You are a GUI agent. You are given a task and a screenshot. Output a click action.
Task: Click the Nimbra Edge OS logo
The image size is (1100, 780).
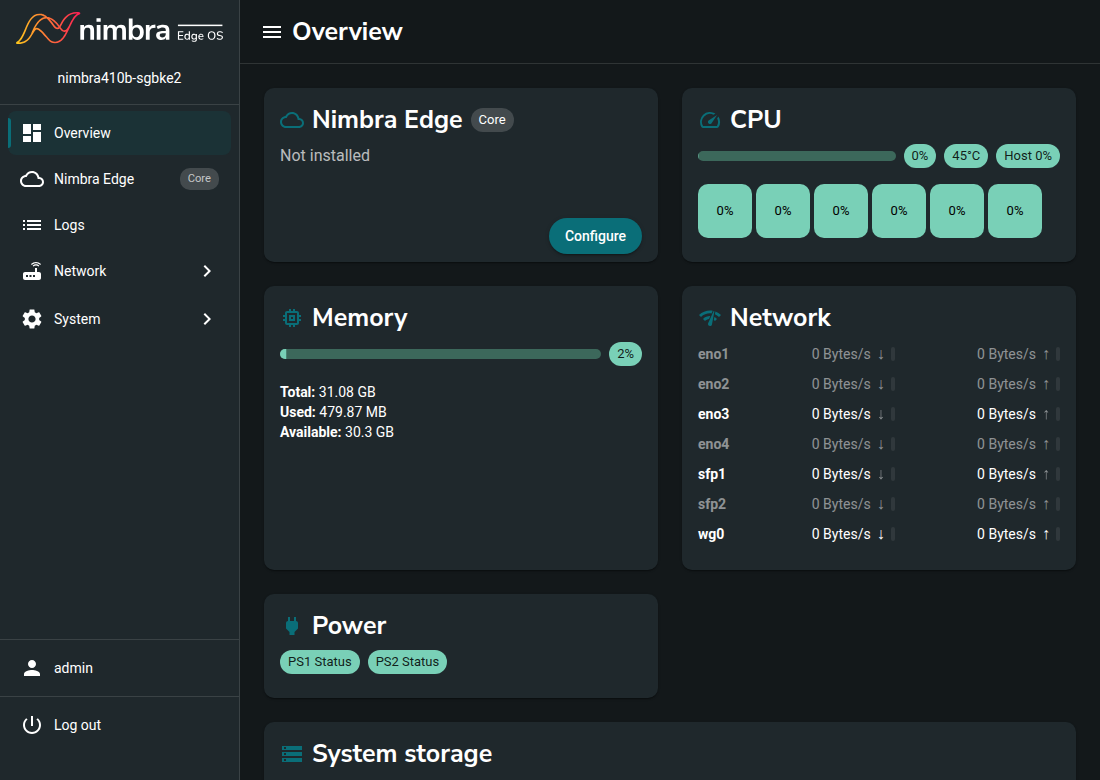coord(119,29)
